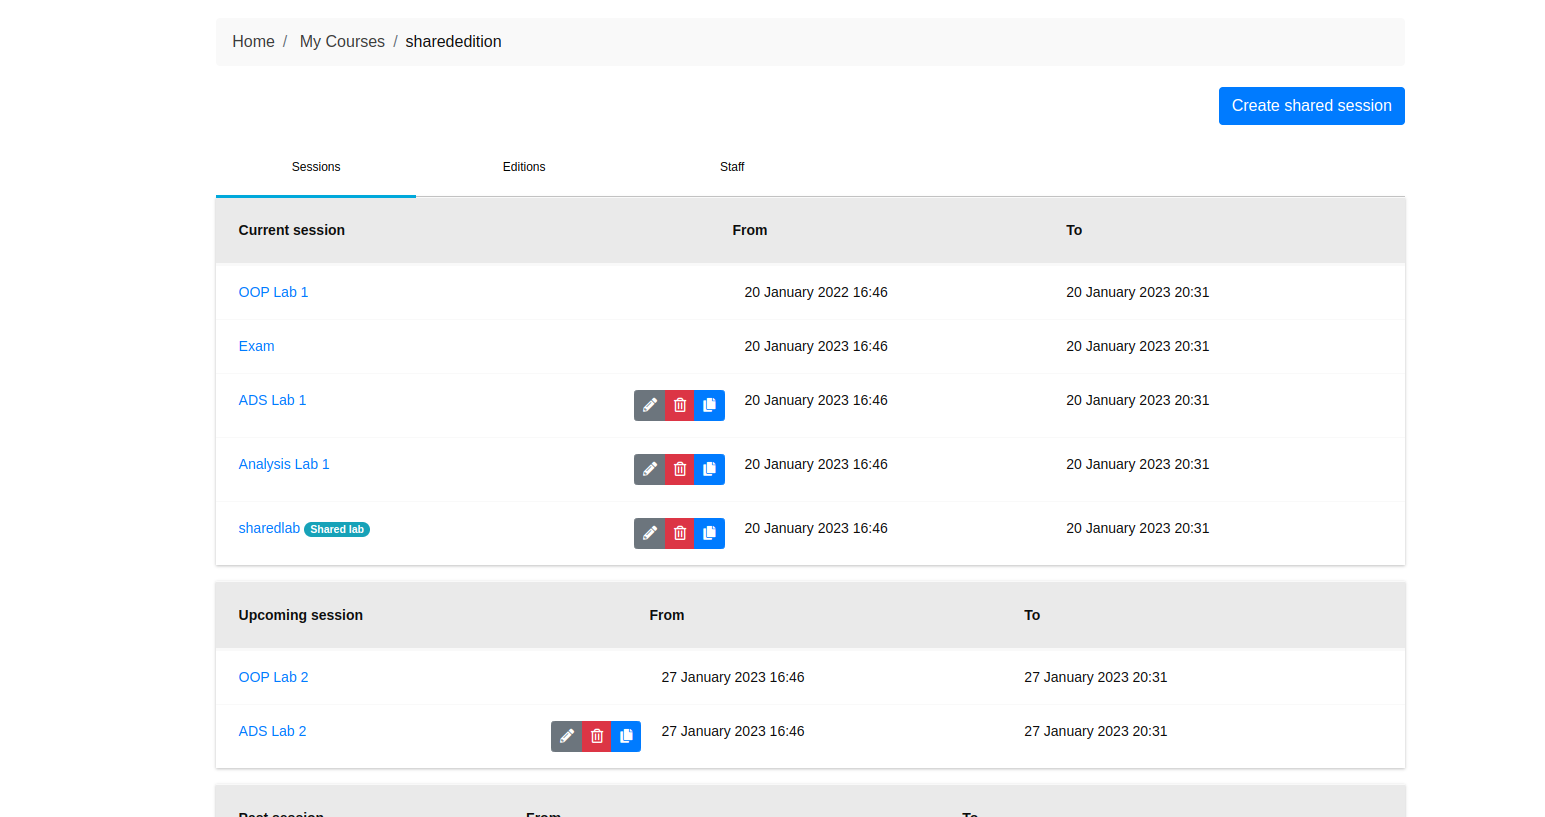Open the OOP Lab 2 link
Screen dimensions: 1545x817
pyautogui.click(x=273, y=677)
